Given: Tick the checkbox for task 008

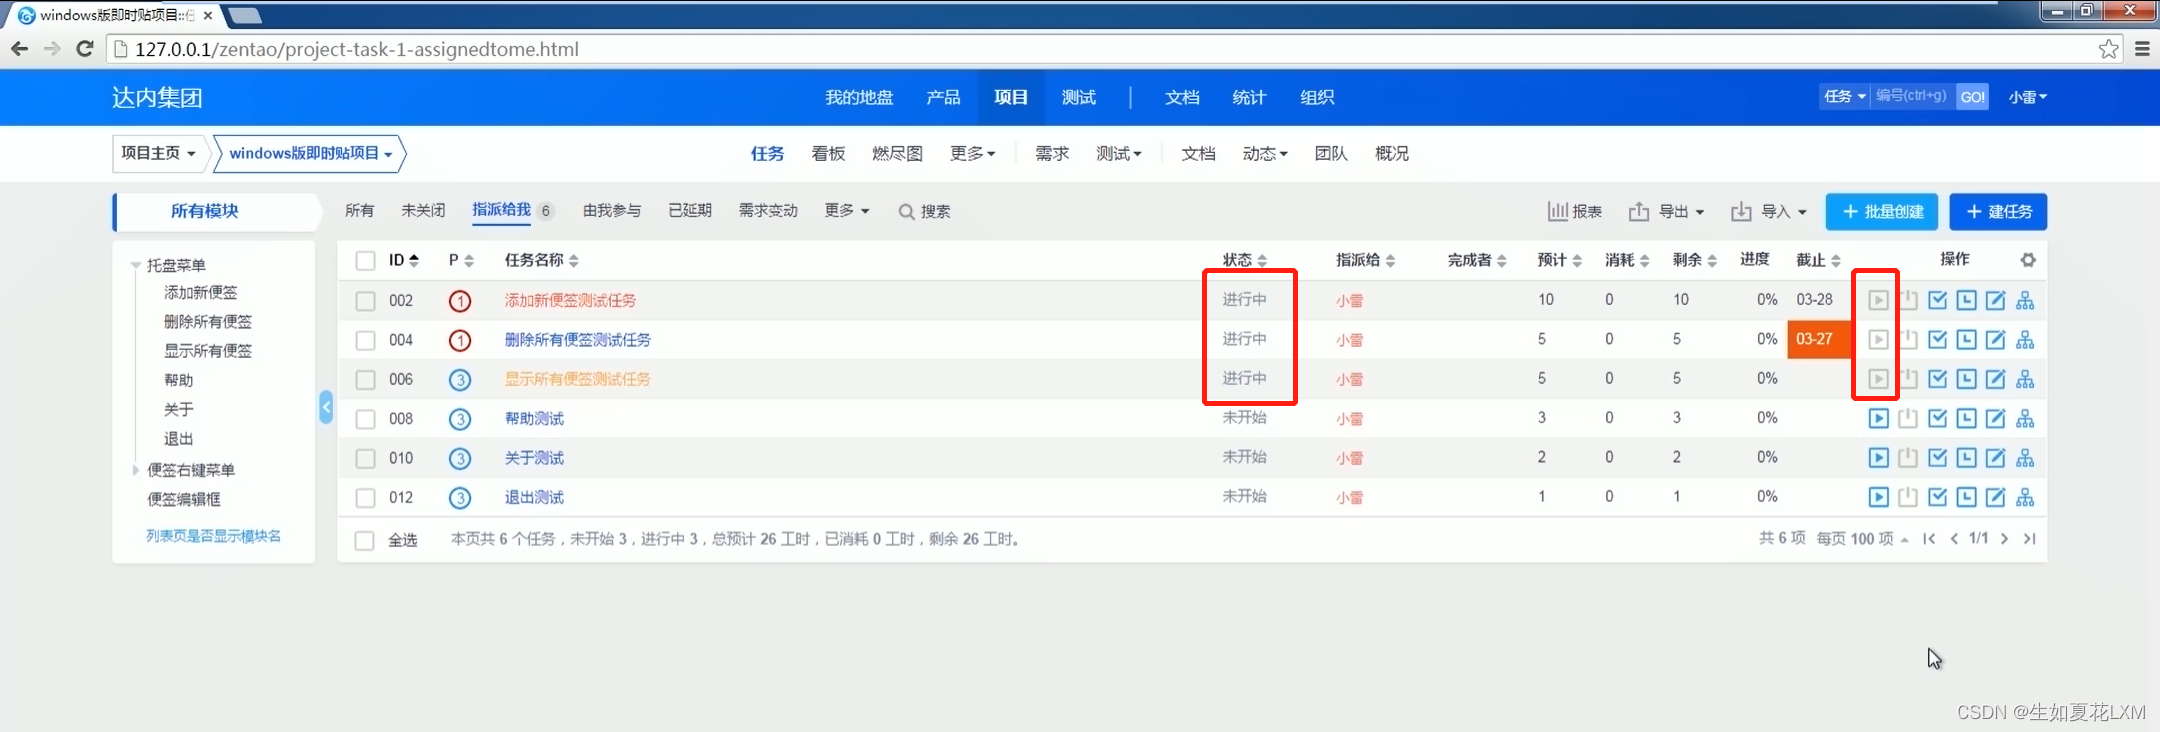Looking at the screenshot, I should (x=365, y=419).
